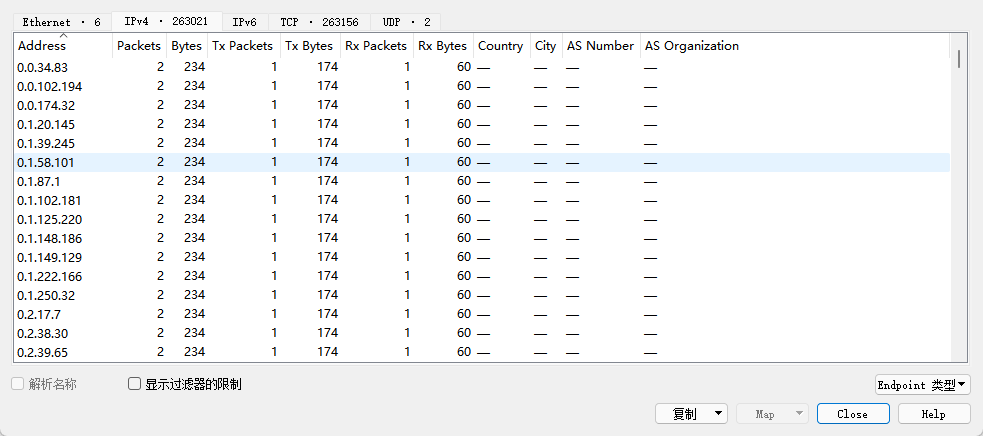The image size is (983, 436).
Task: Sort by the City column header
Action: pos(545,46)
